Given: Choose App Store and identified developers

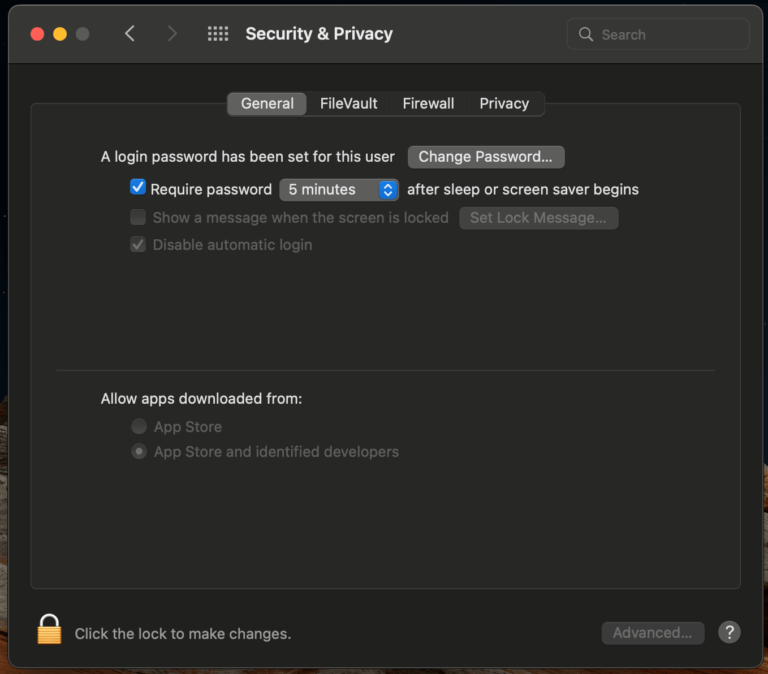Looking at the screenshot, I should (139, 452).
